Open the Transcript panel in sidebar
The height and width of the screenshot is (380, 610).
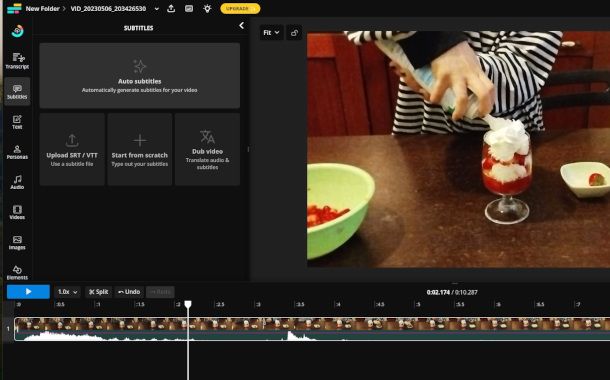pyautogui.click(x=17, y=61)
